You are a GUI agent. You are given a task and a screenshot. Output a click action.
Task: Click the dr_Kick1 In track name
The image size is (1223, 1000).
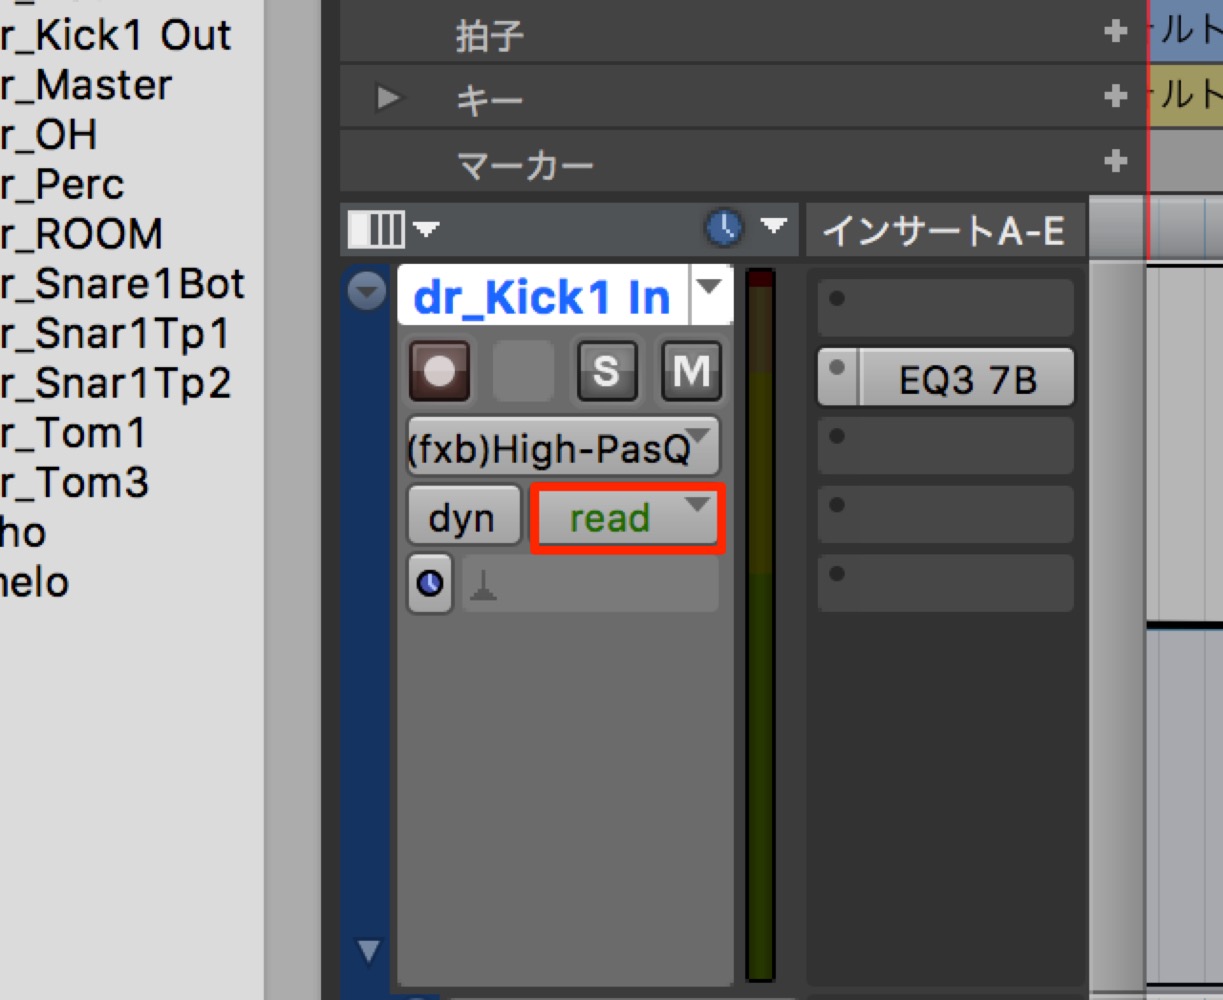542,297
